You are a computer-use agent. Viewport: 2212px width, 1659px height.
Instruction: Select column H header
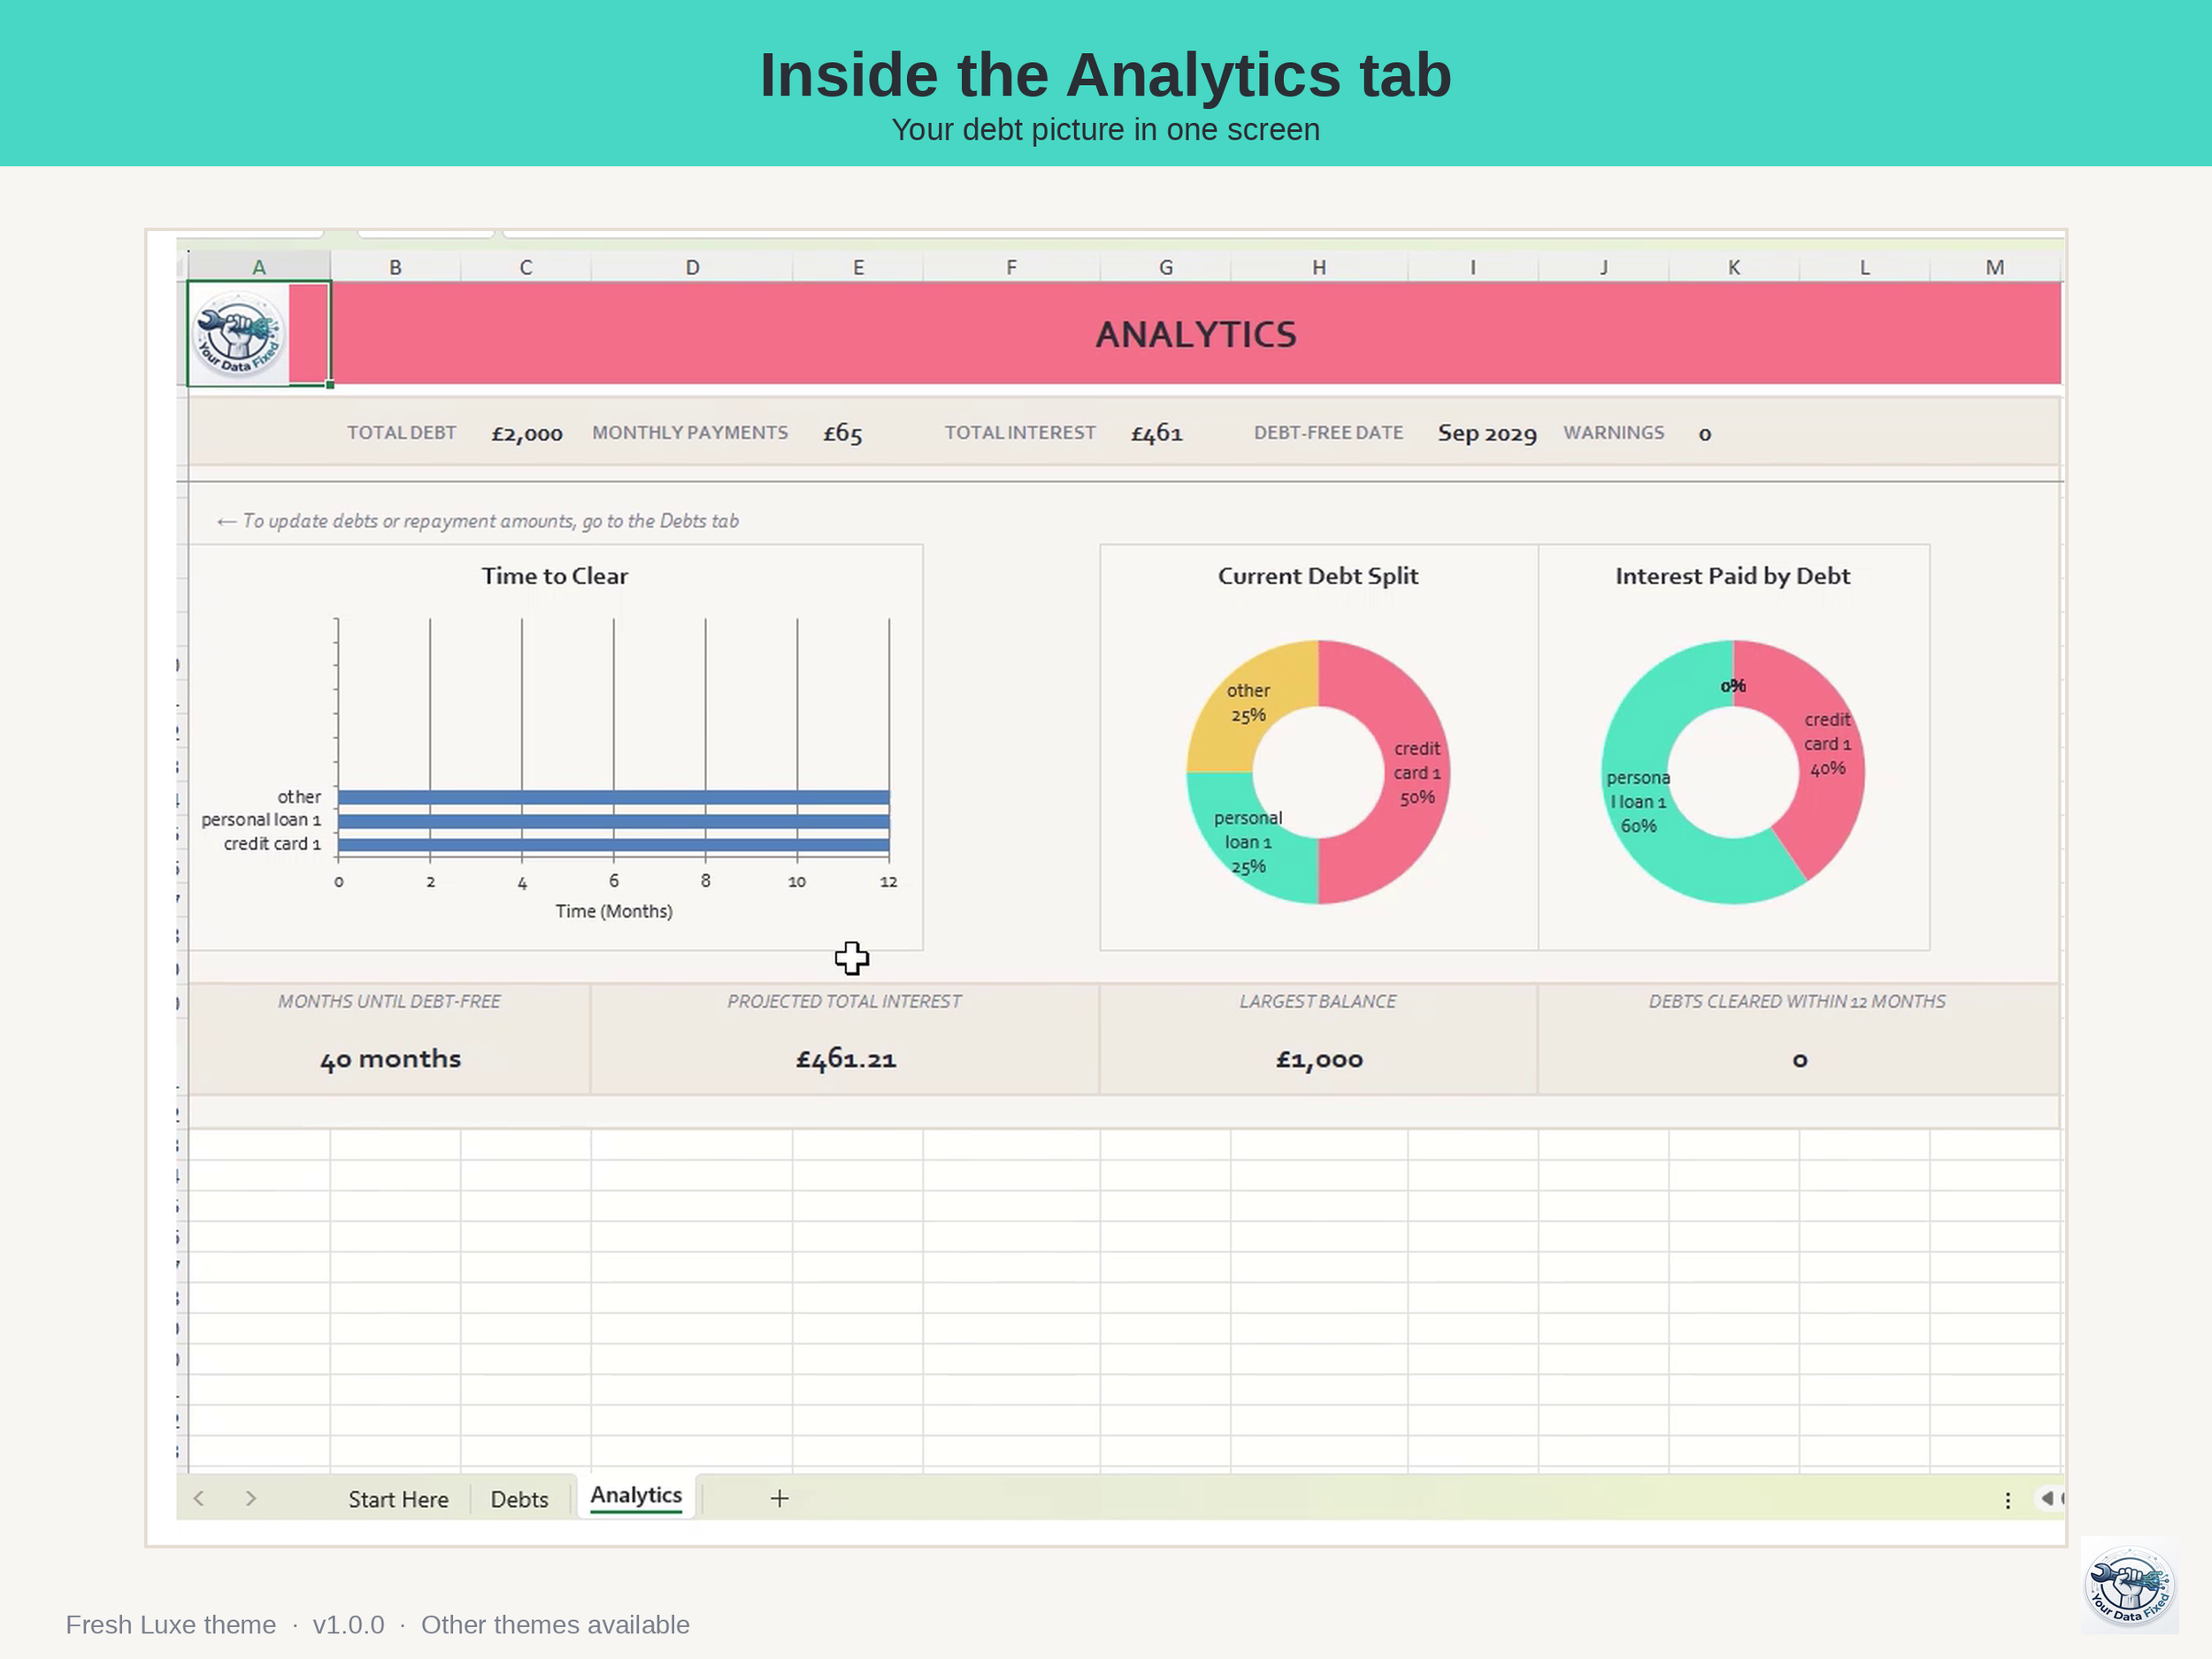tap(1319, 267)
